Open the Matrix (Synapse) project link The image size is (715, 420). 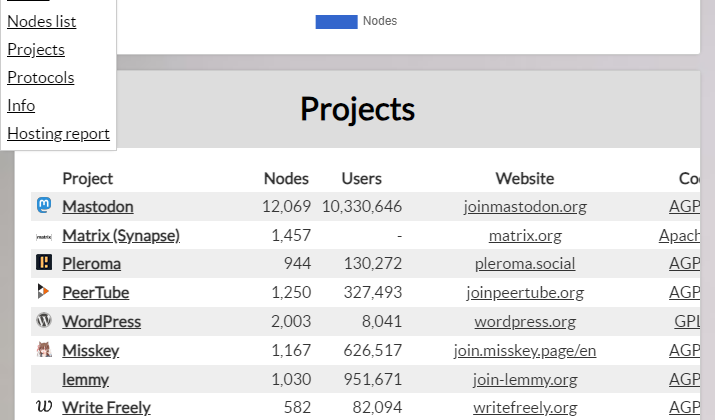pyautogui.click(x=121, y=235)
